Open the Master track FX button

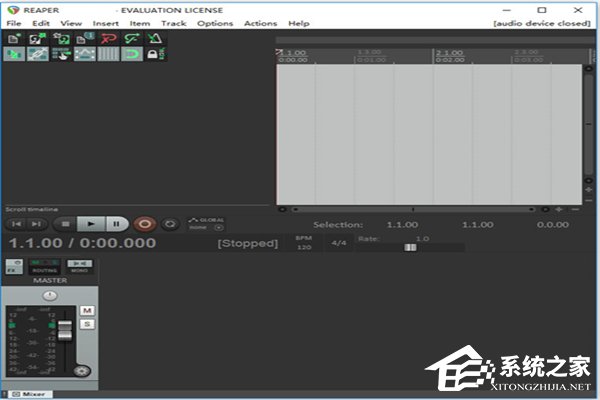point(14,266)
